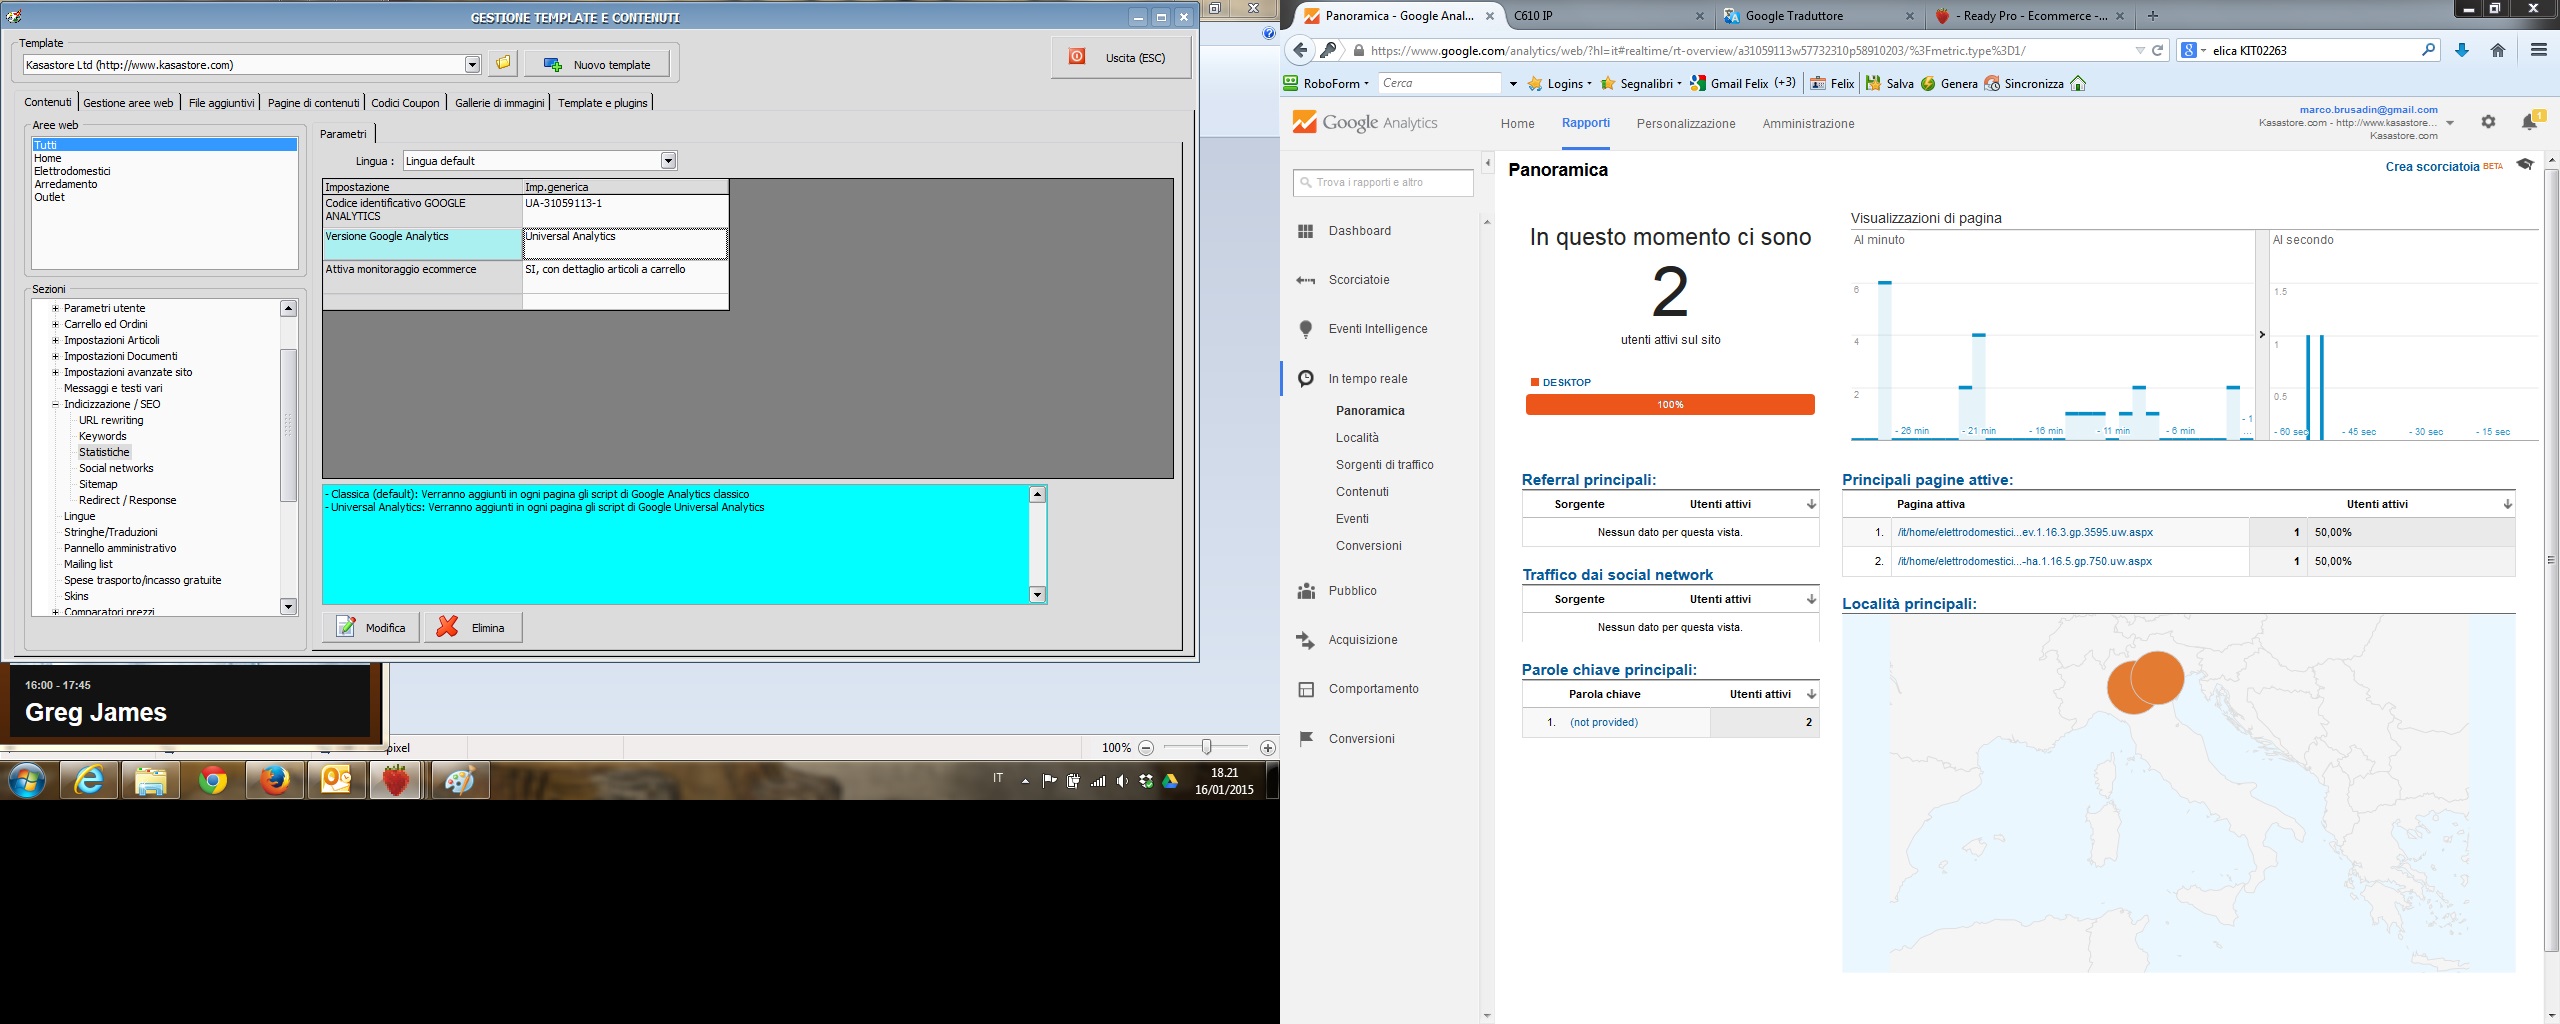The image size is (2560, 1024).
Task: Open Scorciatoie in the Analytics sidebar
Action: point(1358,280)
